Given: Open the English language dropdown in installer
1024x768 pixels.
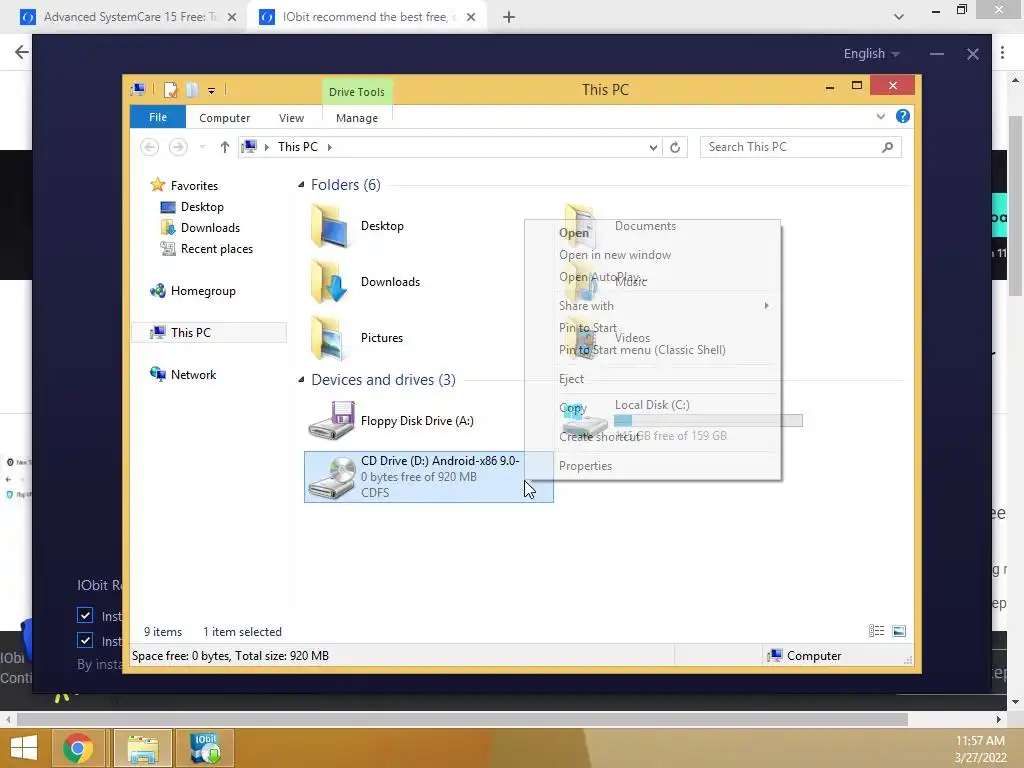Looking at the screenshot, I should pos(871,54).
